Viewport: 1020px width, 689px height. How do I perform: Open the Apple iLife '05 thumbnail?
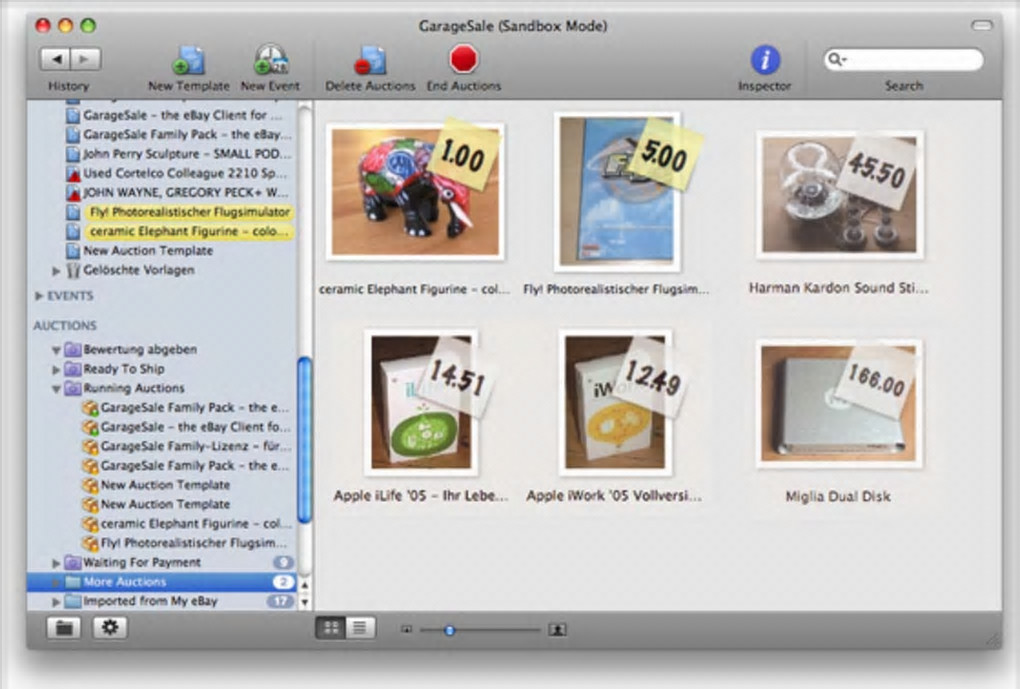coord(421,402)
